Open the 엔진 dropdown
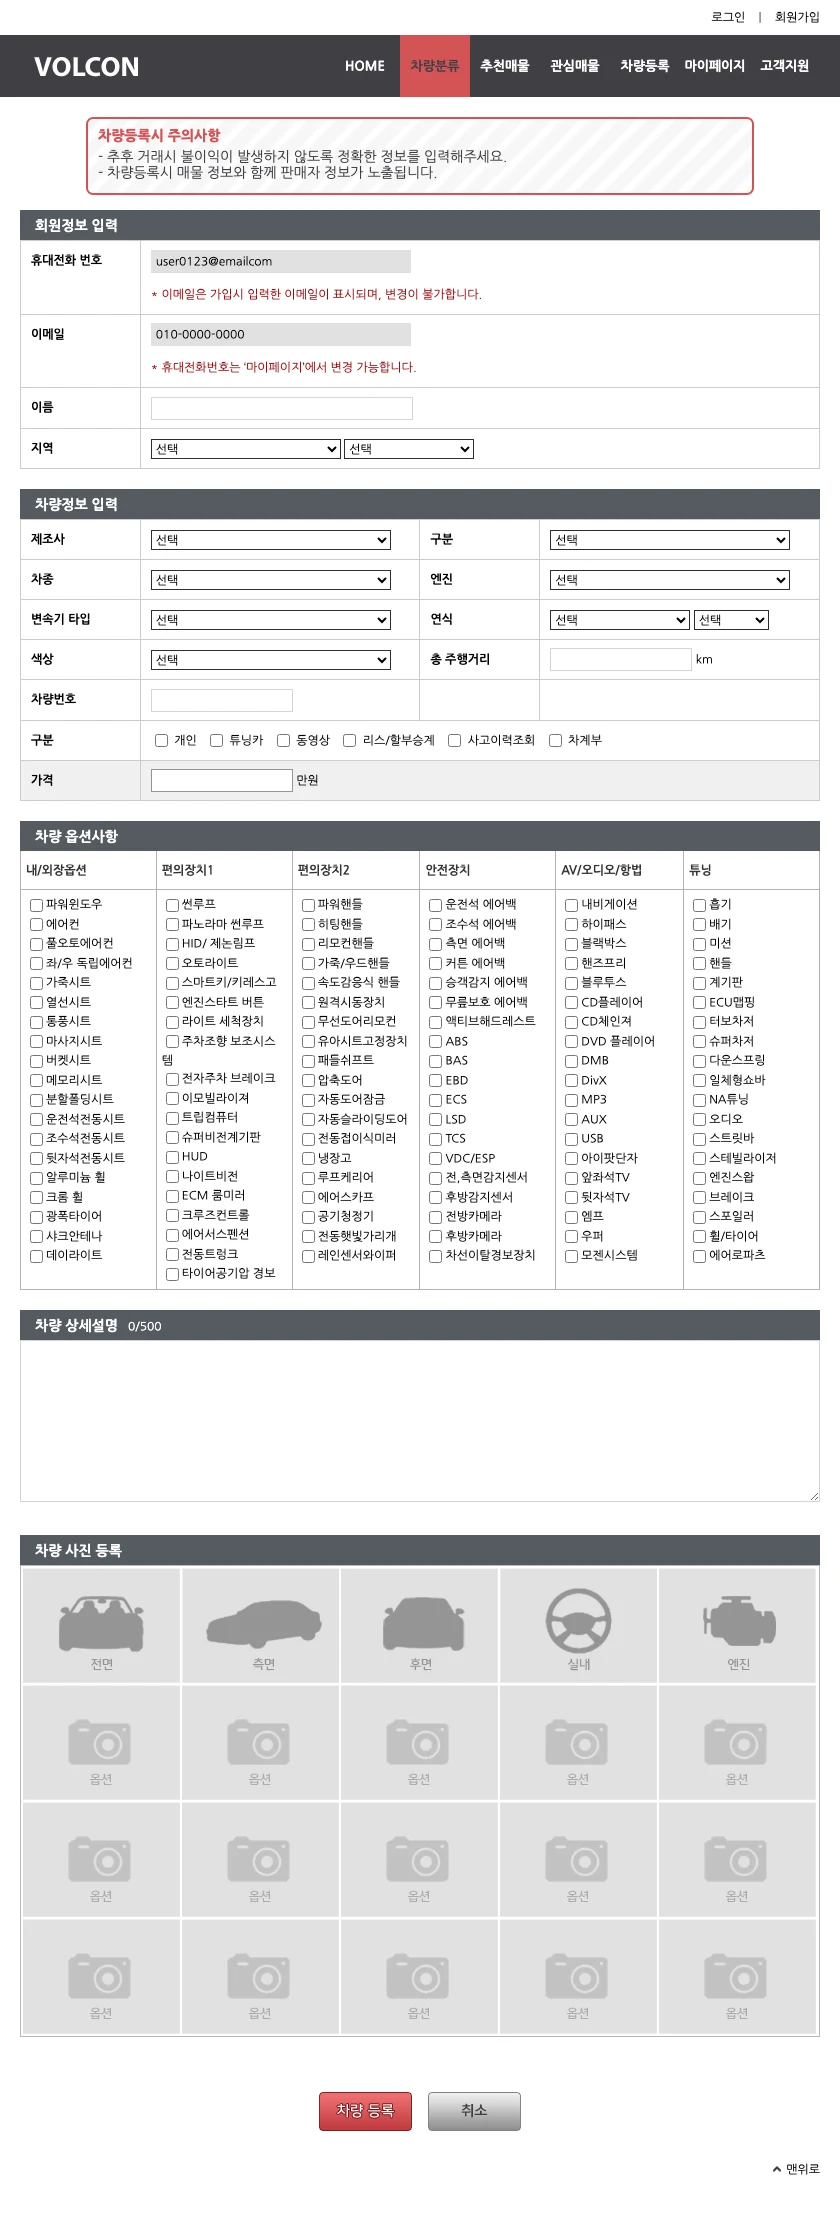Viewport: 840px width, 2226px height. pyautogui.click(x=670, y=580)
